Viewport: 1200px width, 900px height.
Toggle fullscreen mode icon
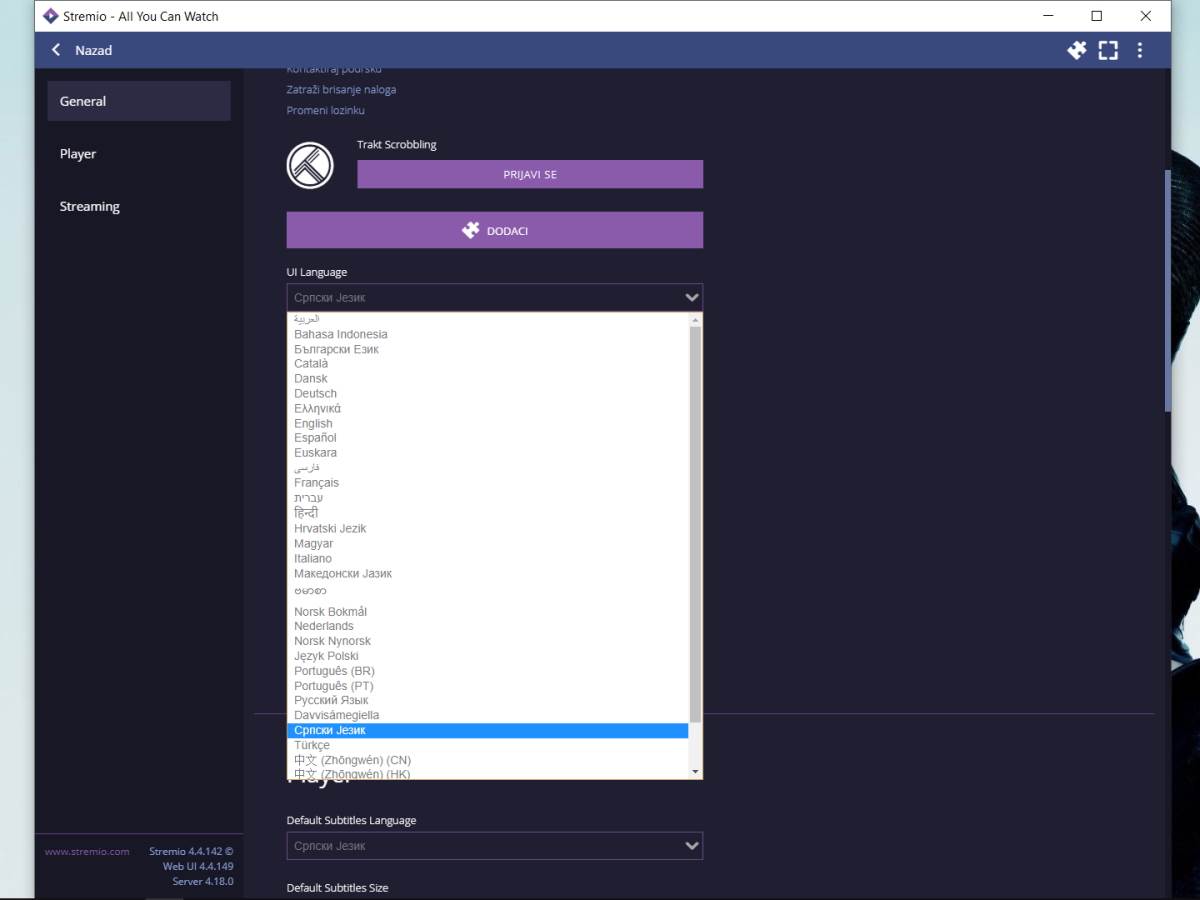[x=1108, y=50]
